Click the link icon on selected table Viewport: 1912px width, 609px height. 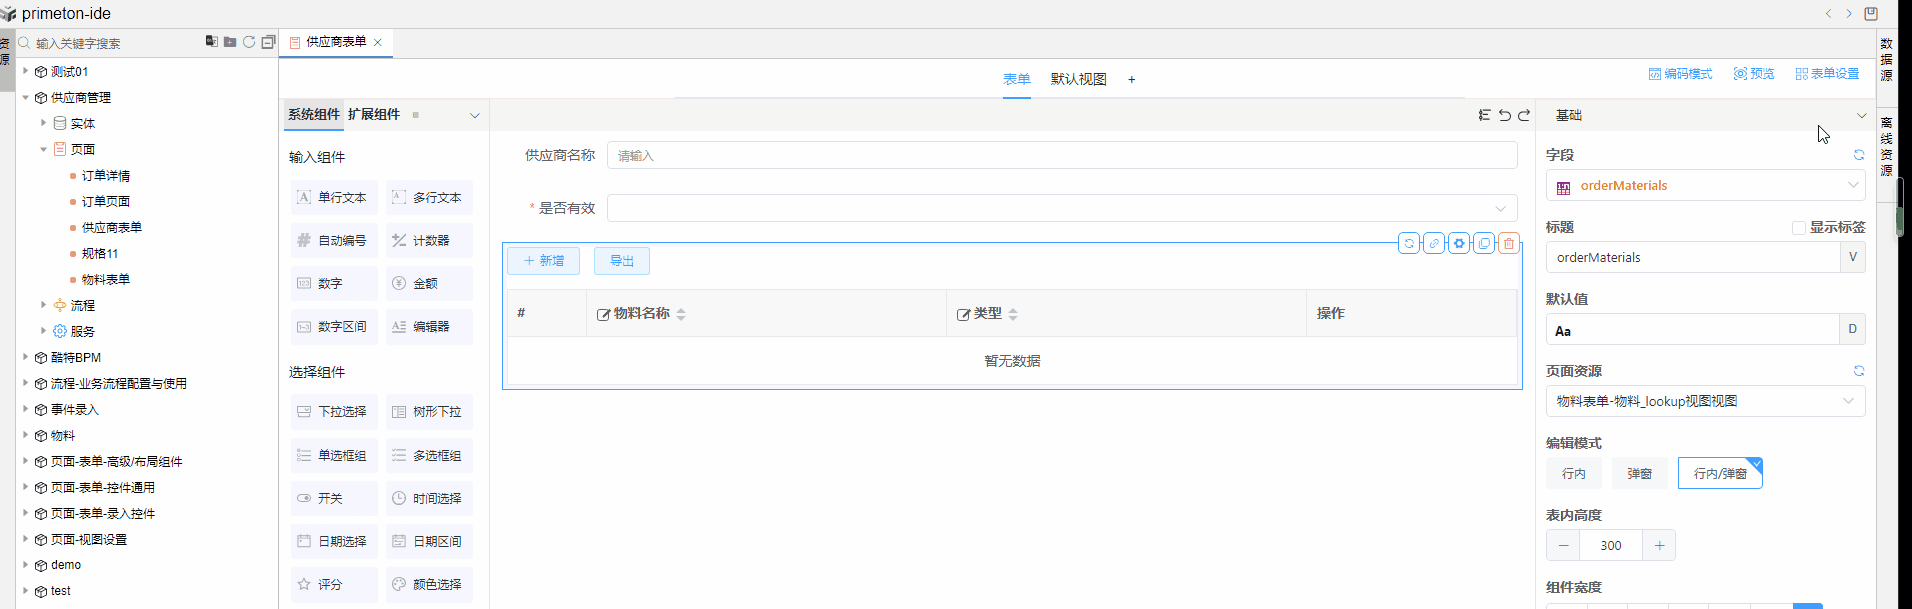[x=1434, y=243]
